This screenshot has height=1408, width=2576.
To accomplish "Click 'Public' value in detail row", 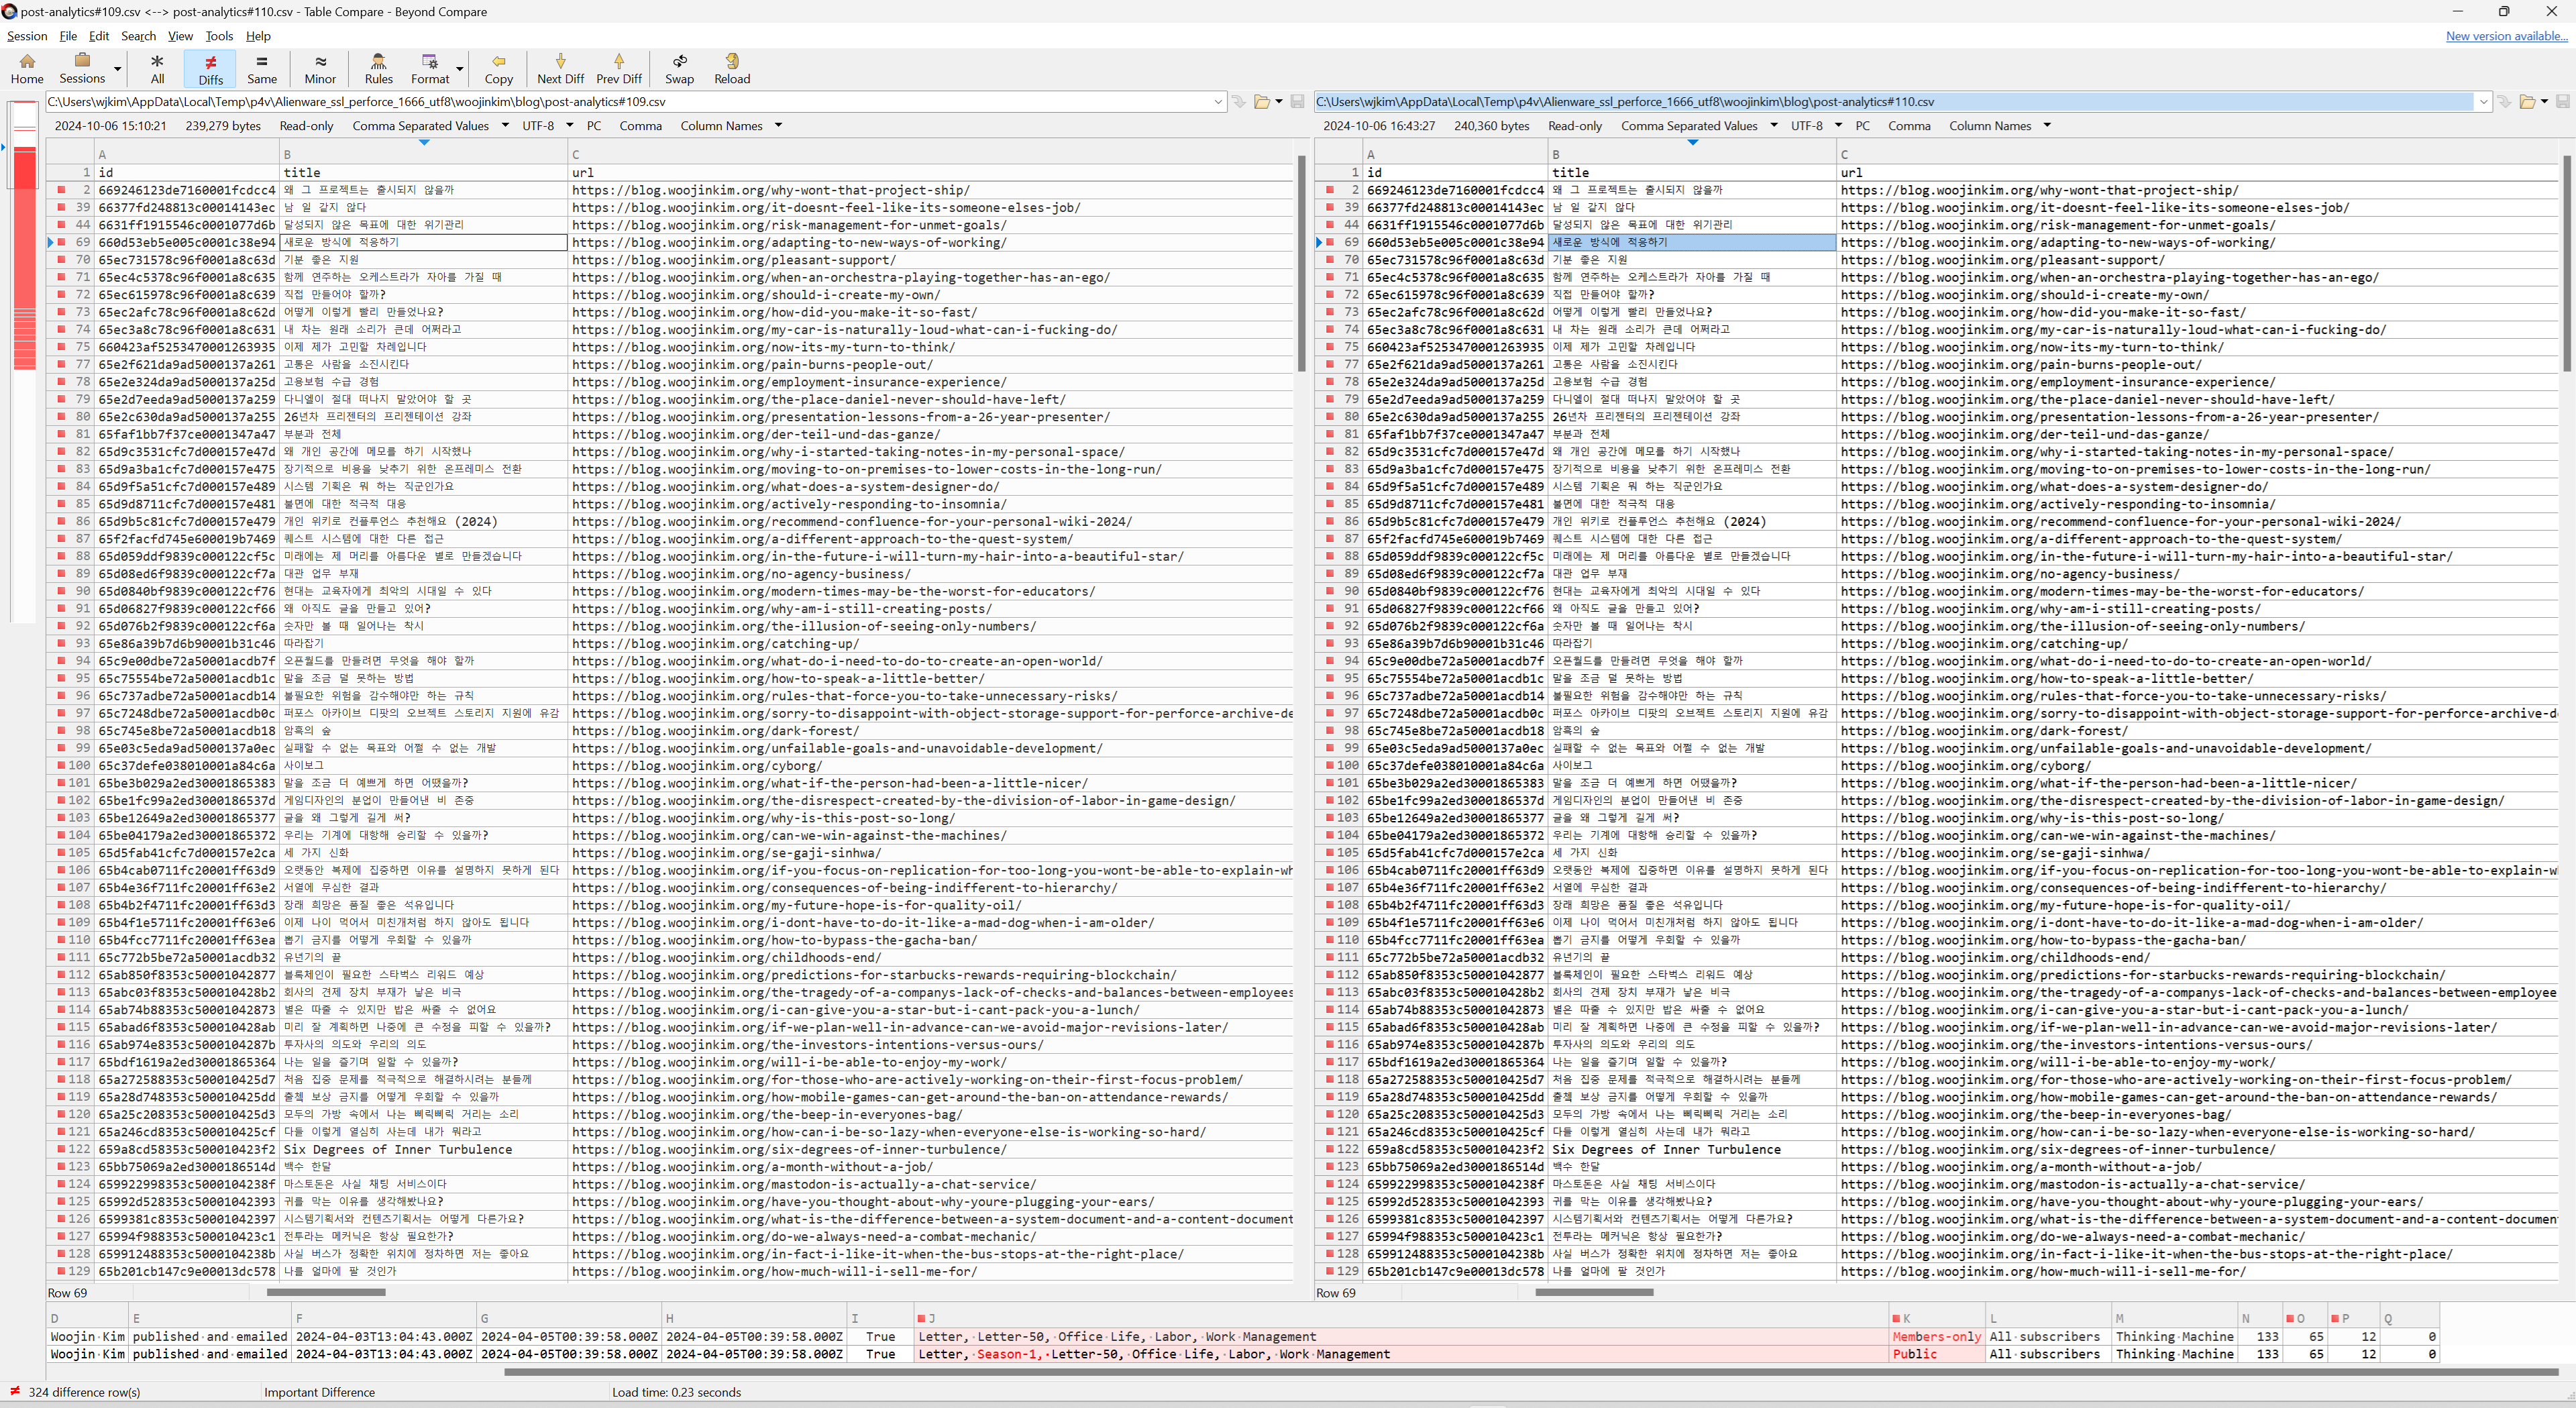I will (1914, 1354).
